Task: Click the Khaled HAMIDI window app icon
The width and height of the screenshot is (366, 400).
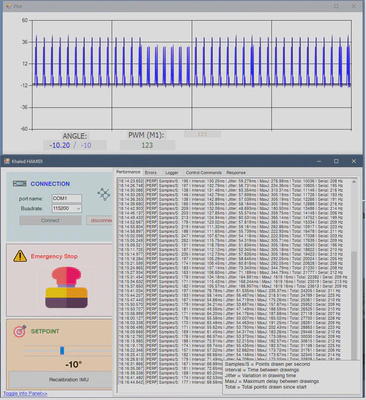Action: 7,161
